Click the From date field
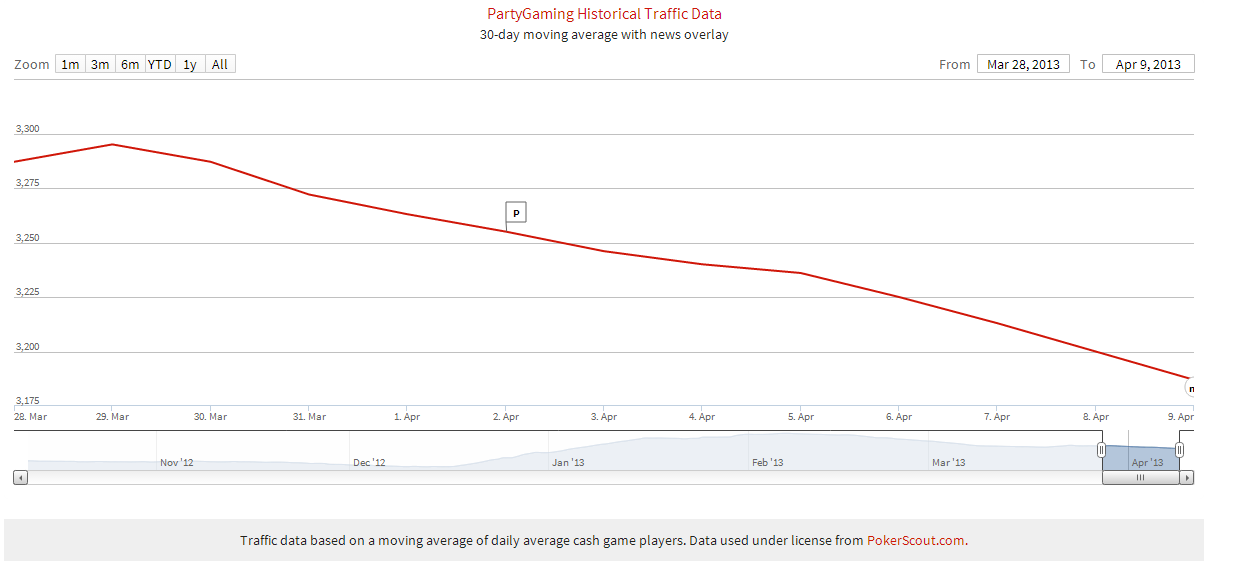This screenshot has width=1238, height=569. (x=1023, y=64)
